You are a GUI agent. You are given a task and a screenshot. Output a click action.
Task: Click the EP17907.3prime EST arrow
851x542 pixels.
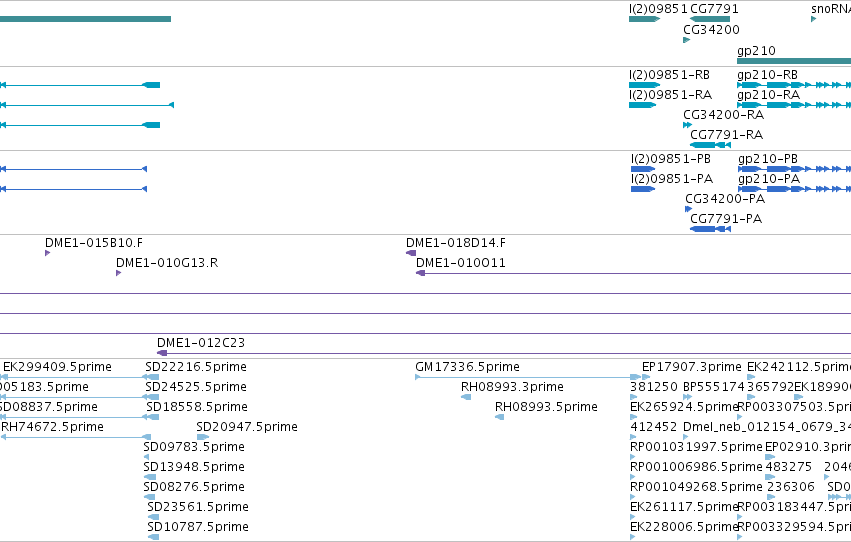646,377
